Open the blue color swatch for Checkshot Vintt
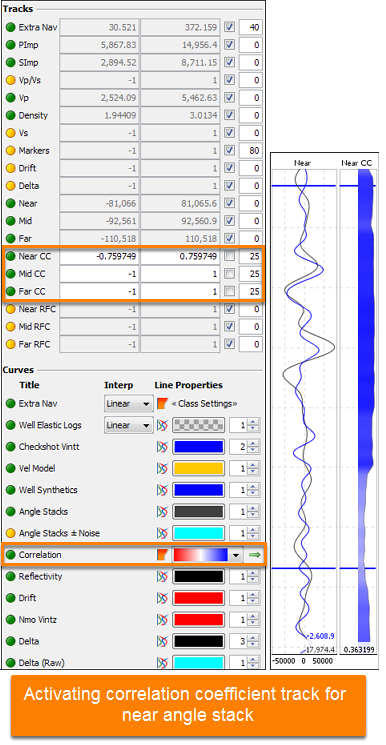The width and height of the screenshot is (386, 745). click(198, 447)
